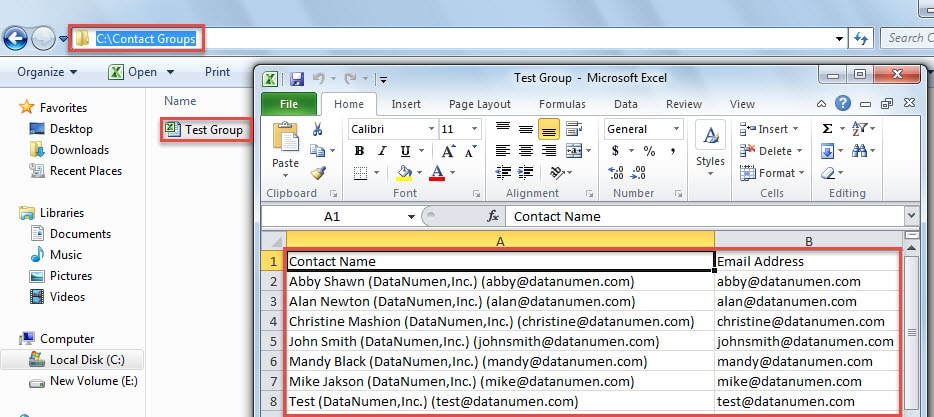Click Print in Explorer toolbar
The width and height of the screenshot is (934, 417).
217,72
